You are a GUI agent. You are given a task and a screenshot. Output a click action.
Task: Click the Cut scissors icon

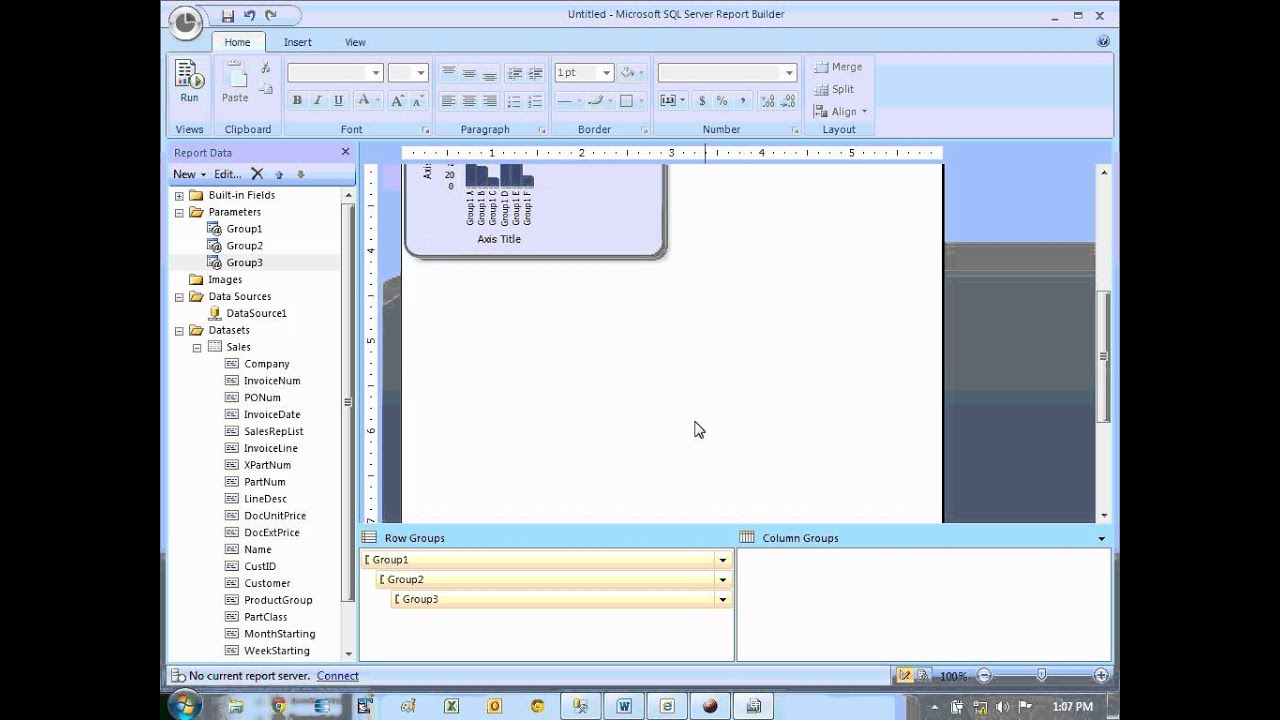pyautogui.click(x=265, y=68)
